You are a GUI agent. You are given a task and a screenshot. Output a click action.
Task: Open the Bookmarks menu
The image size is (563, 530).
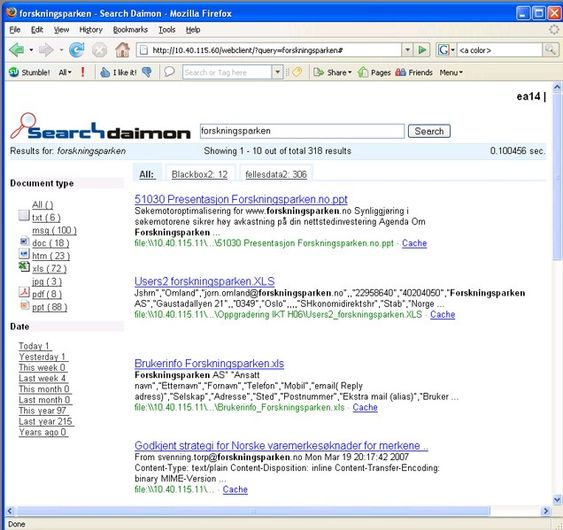click(x=130, y=30)
